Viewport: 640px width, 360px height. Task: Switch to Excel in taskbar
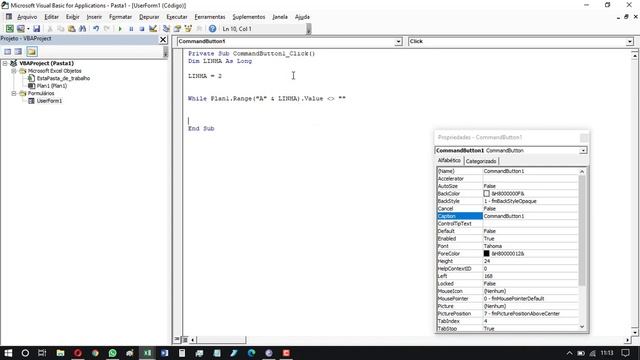coord(147,353)
